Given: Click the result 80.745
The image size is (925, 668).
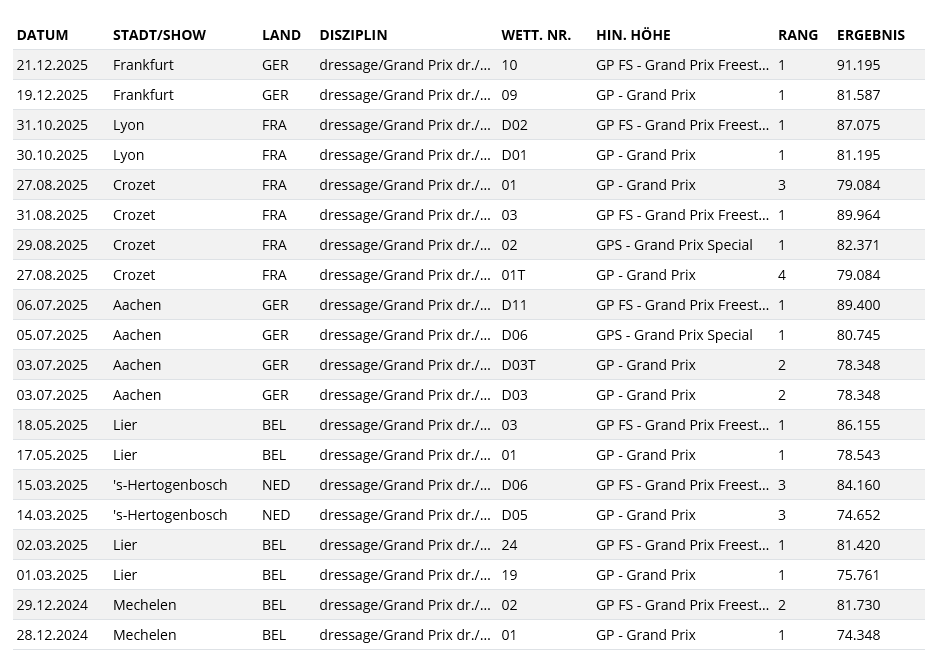Looking at the screenshot, I should pos(858,335).
